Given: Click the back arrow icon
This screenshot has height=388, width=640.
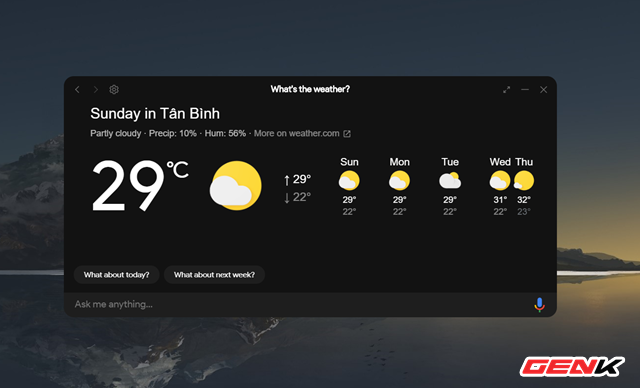Looking at the screenshot, I should tap(77, 89).
